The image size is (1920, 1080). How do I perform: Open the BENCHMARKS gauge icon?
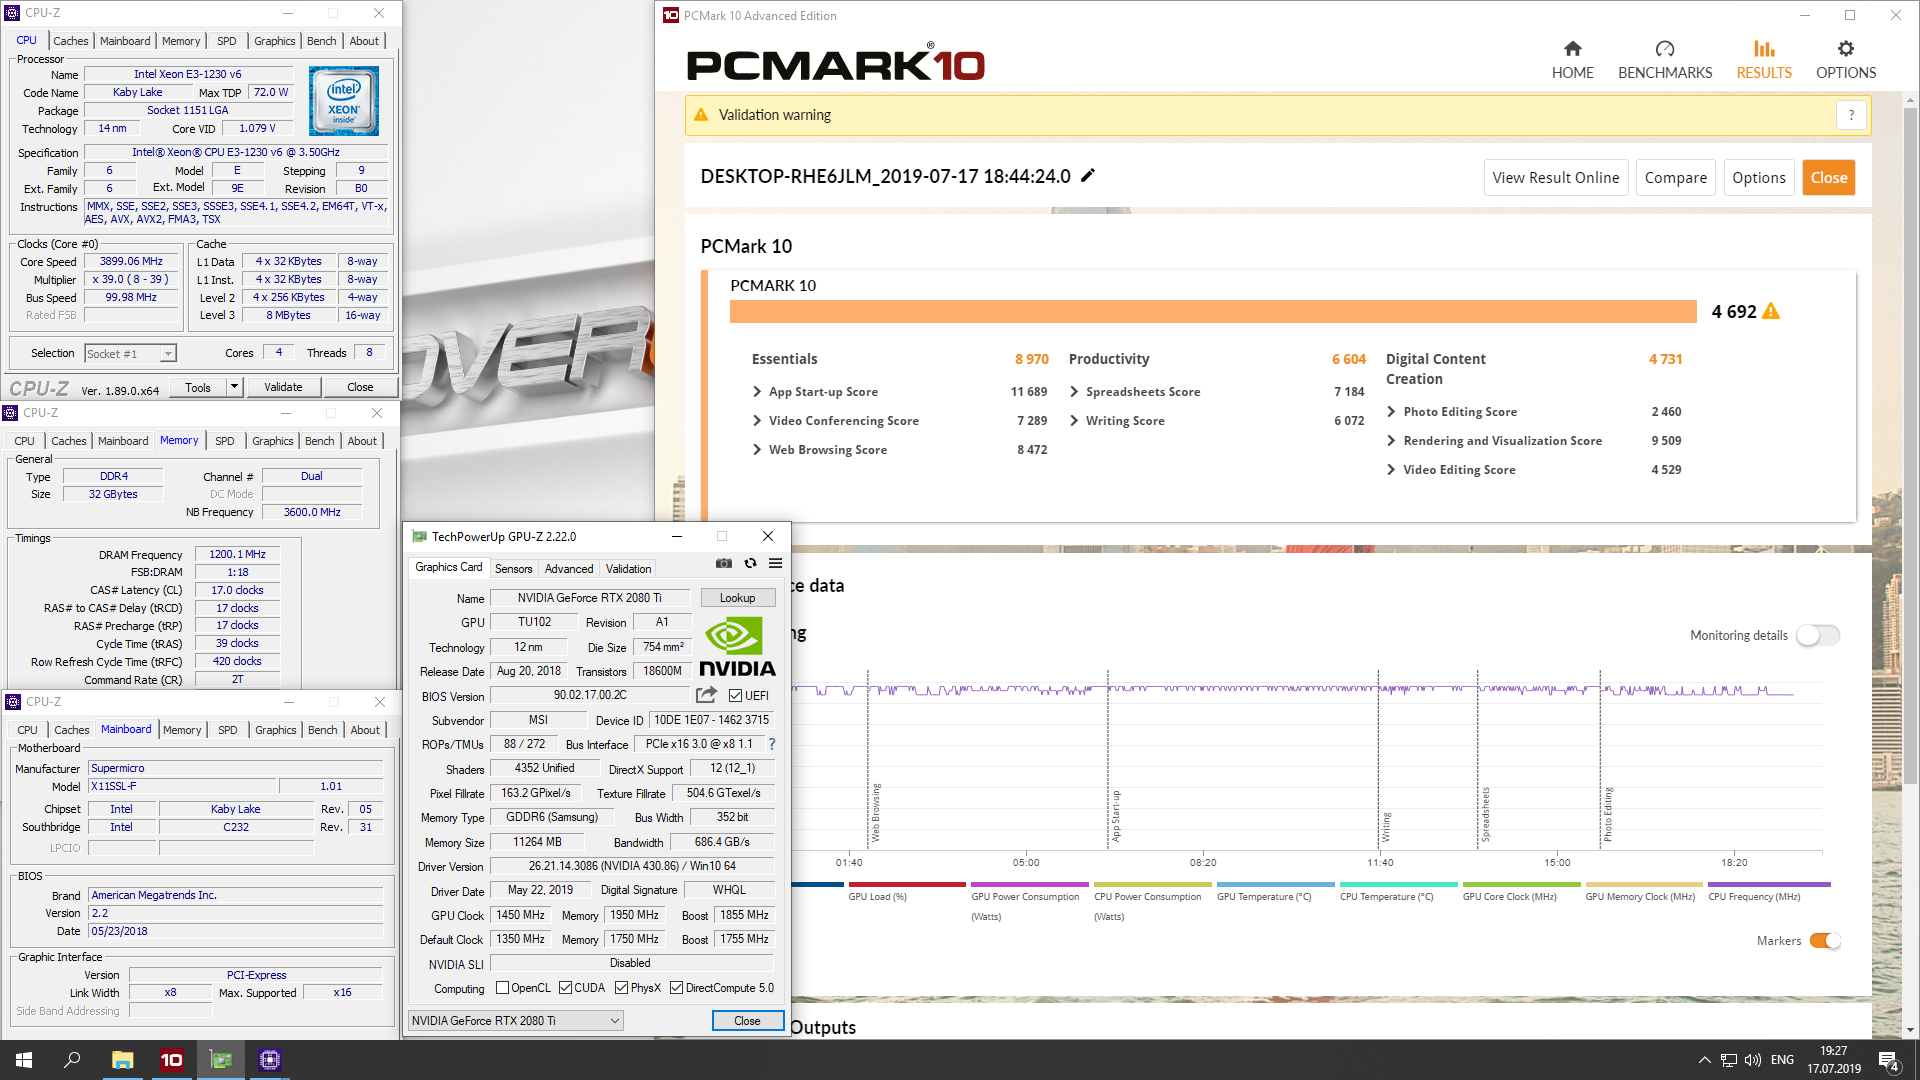(x=1665, y=49)
